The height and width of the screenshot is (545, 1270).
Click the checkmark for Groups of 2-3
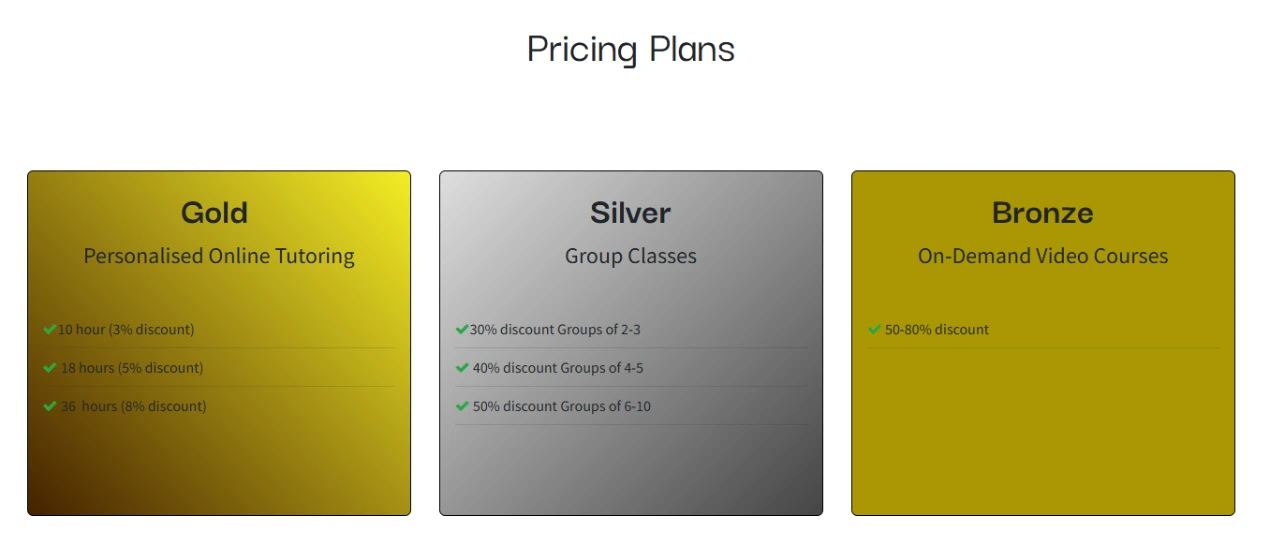(x=461, y=329)
